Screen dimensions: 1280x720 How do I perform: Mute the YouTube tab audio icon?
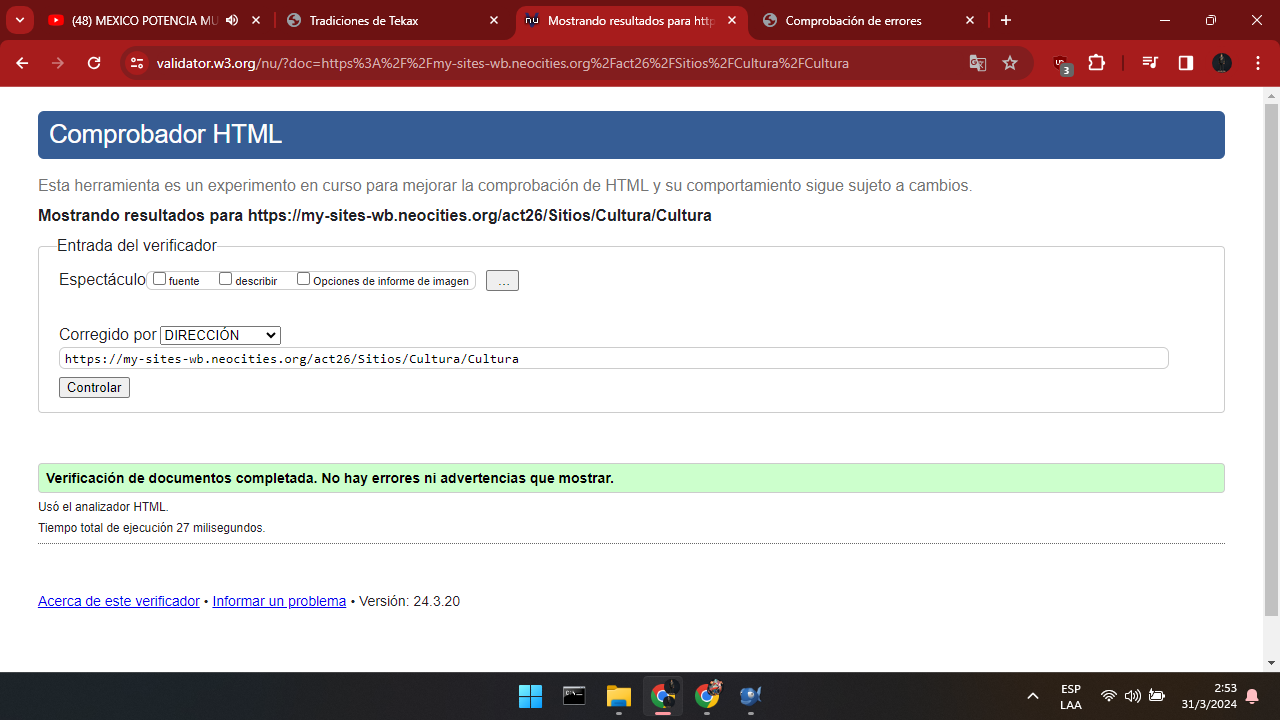tap(232, 20)
